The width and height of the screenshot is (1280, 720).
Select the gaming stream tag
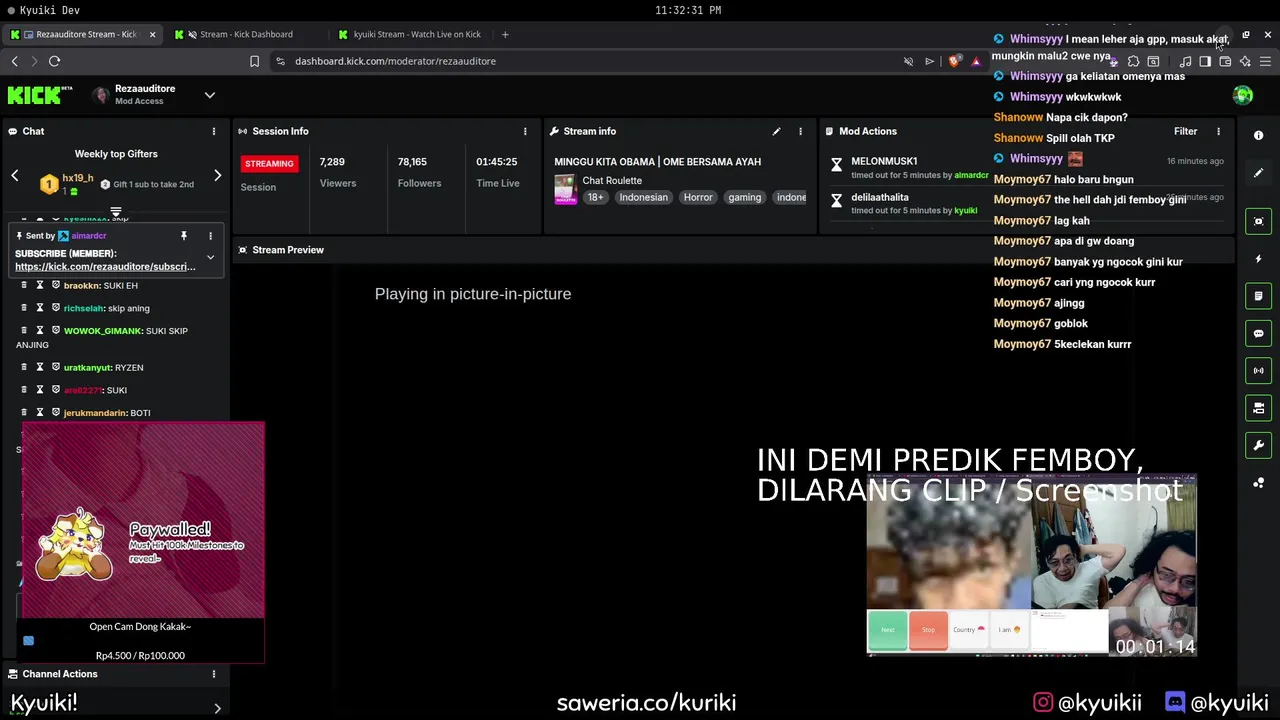(744, 198)
